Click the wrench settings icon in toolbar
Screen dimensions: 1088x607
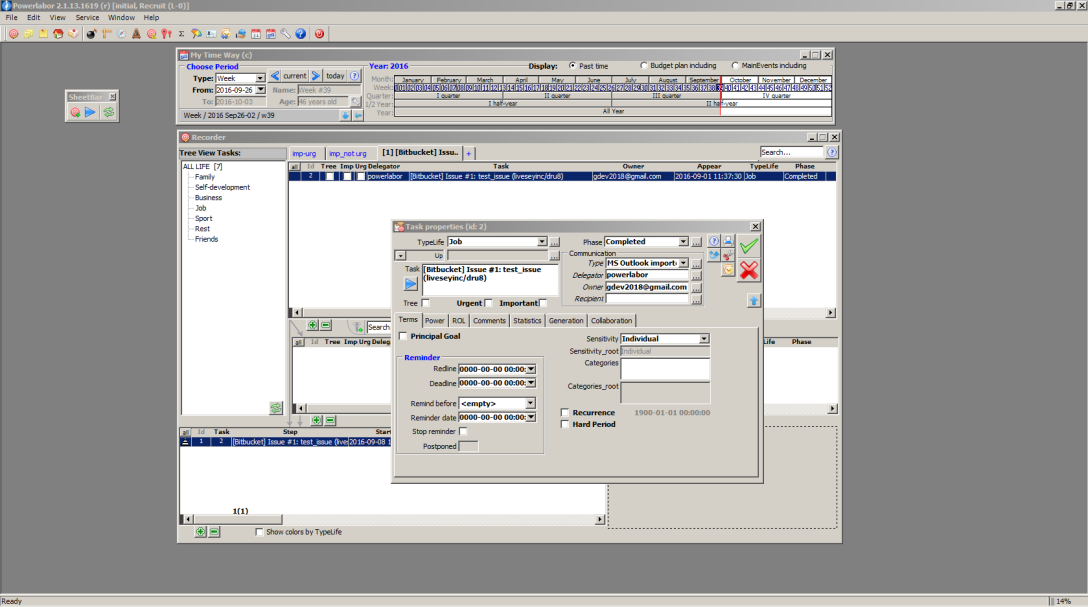[x=286, y=34]
